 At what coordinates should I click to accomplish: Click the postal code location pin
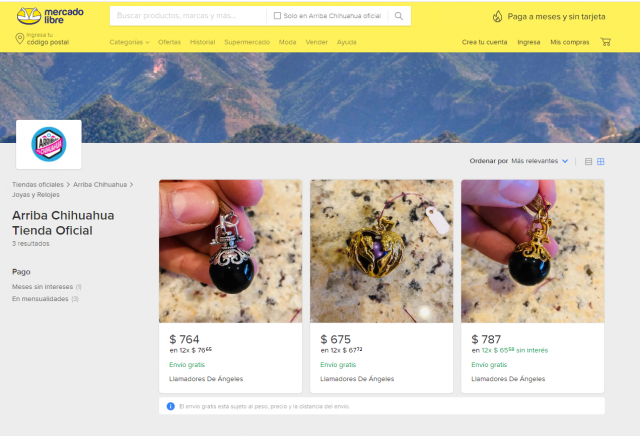coord(20,39)
